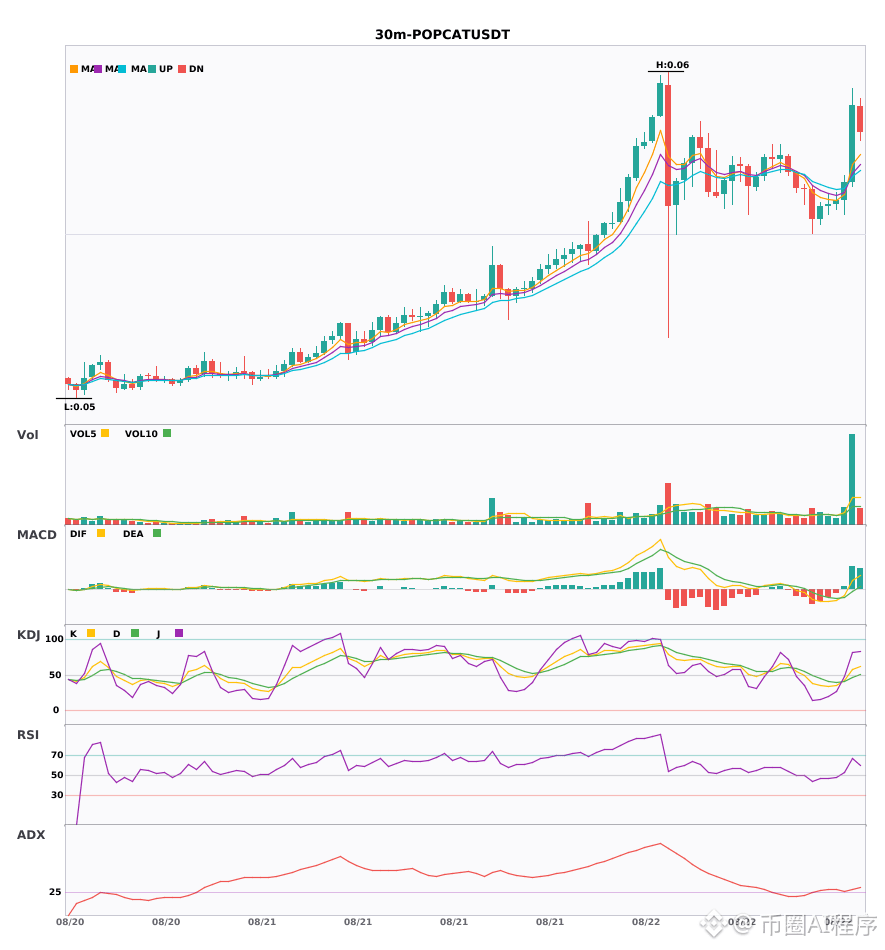The height and width of the screenshot is (950, 885).
Task: Click the yellow VOL5 legend swatch
Action: 105,433
